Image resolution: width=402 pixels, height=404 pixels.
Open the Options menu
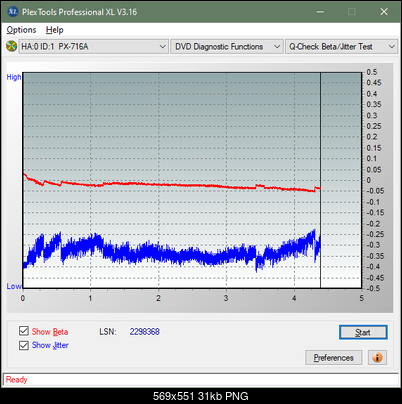click(21, 30)
